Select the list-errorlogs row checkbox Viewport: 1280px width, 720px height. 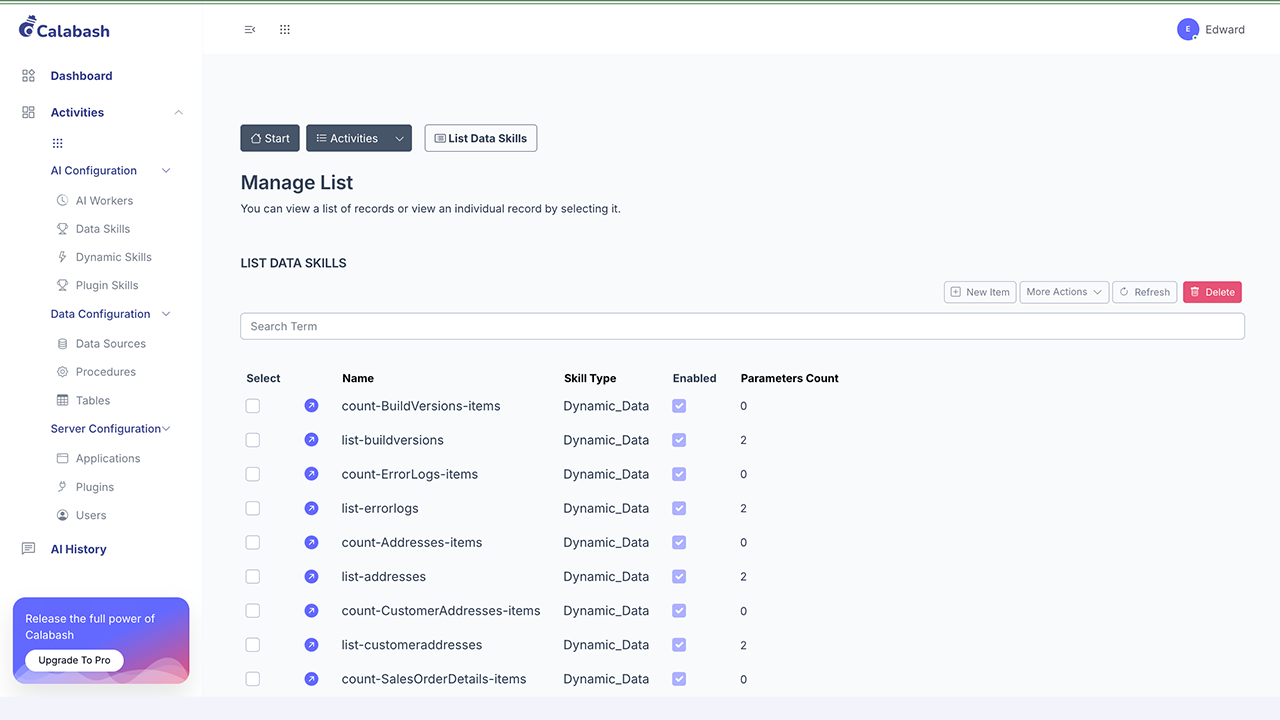pos(253,508)
